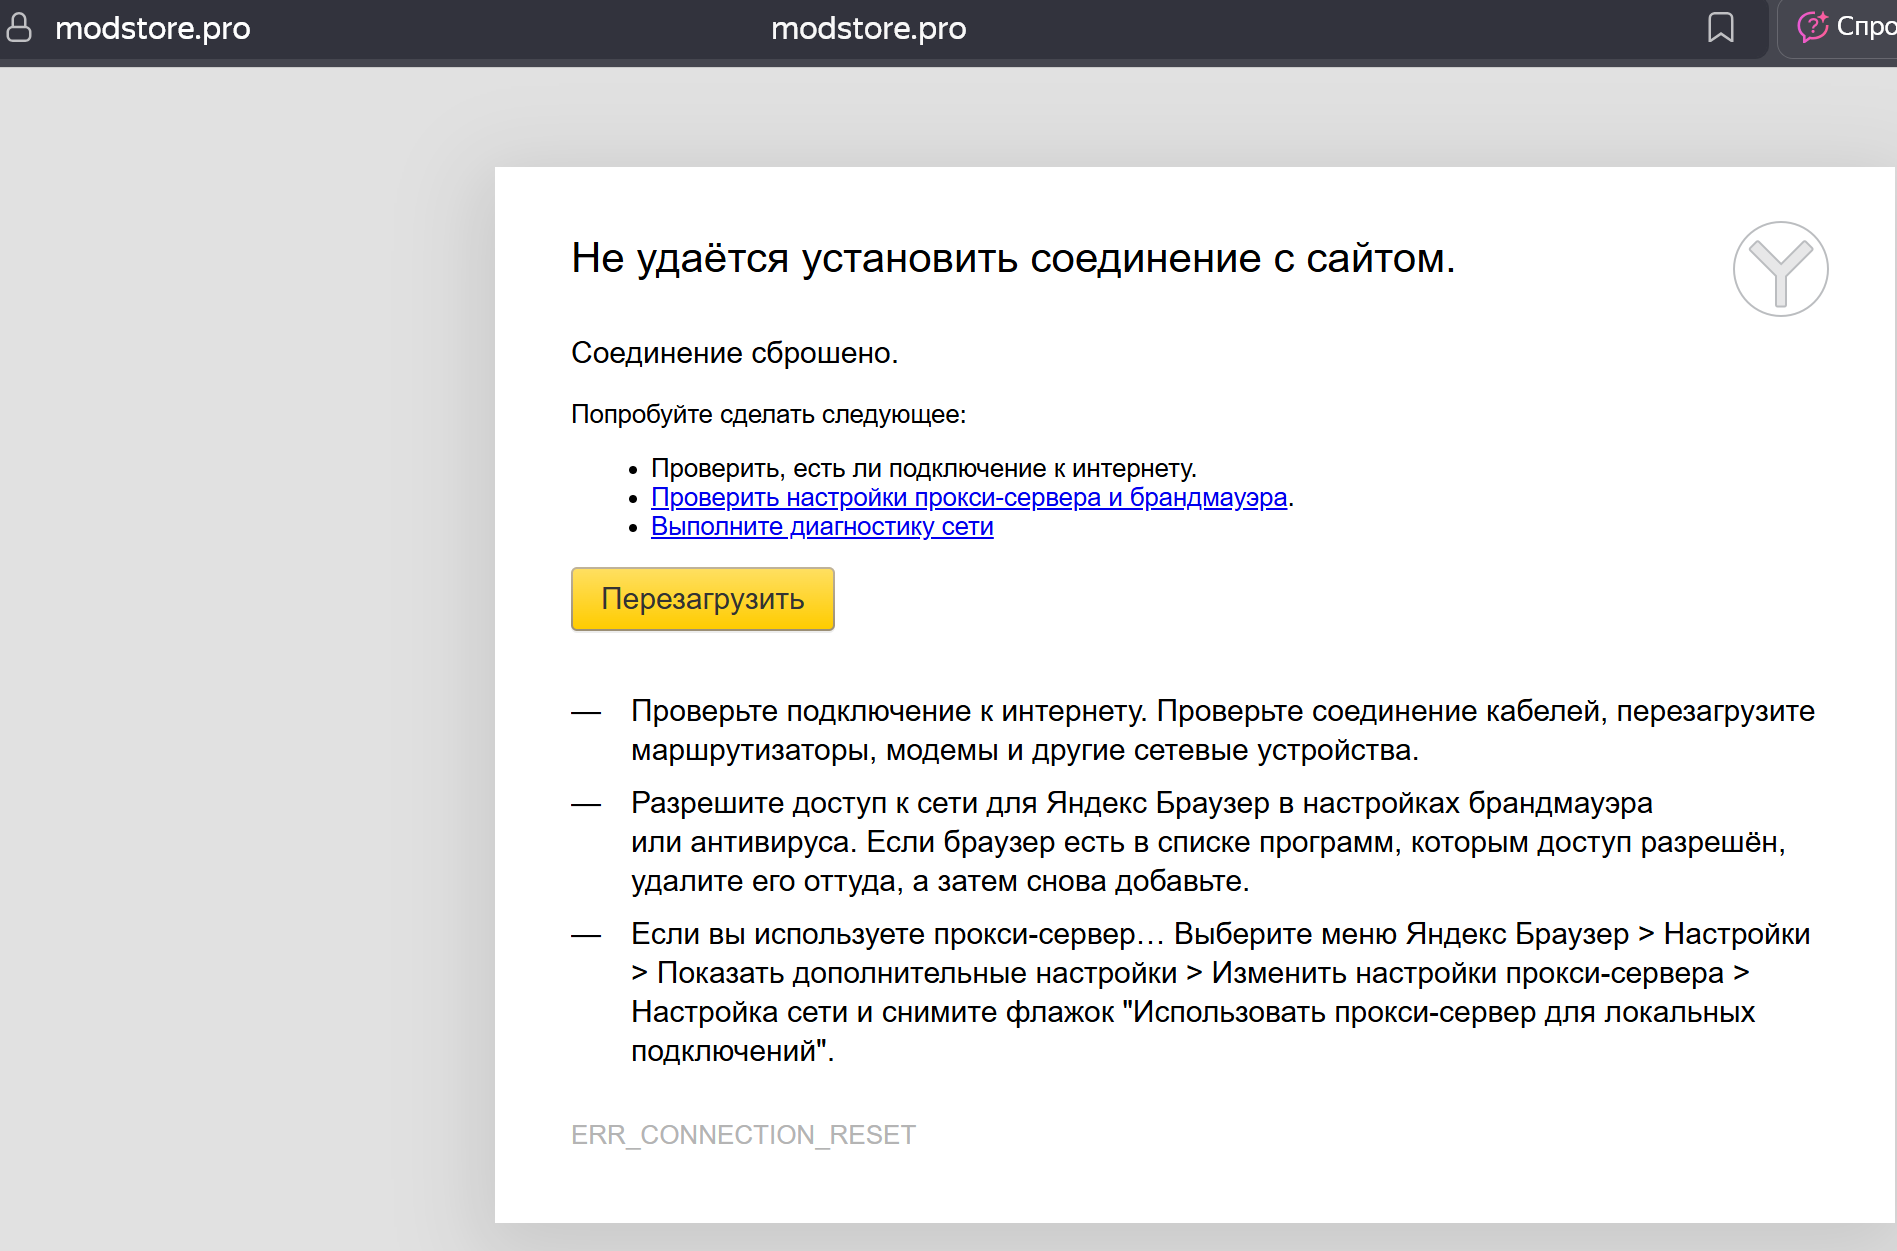The height and width of the screenshot is (1251, 1897).
Task: Follow the Выполните диагностику сети link
Action: 821,526
